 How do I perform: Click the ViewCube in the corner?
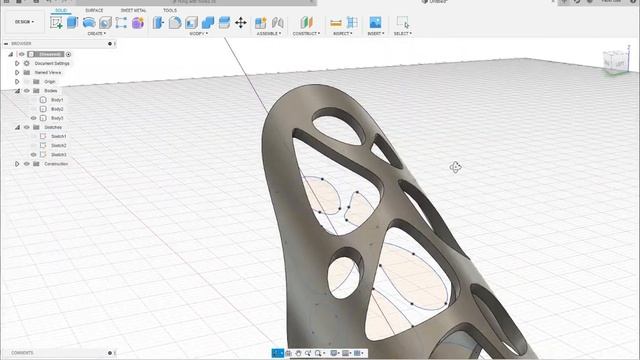coord(616,62)
